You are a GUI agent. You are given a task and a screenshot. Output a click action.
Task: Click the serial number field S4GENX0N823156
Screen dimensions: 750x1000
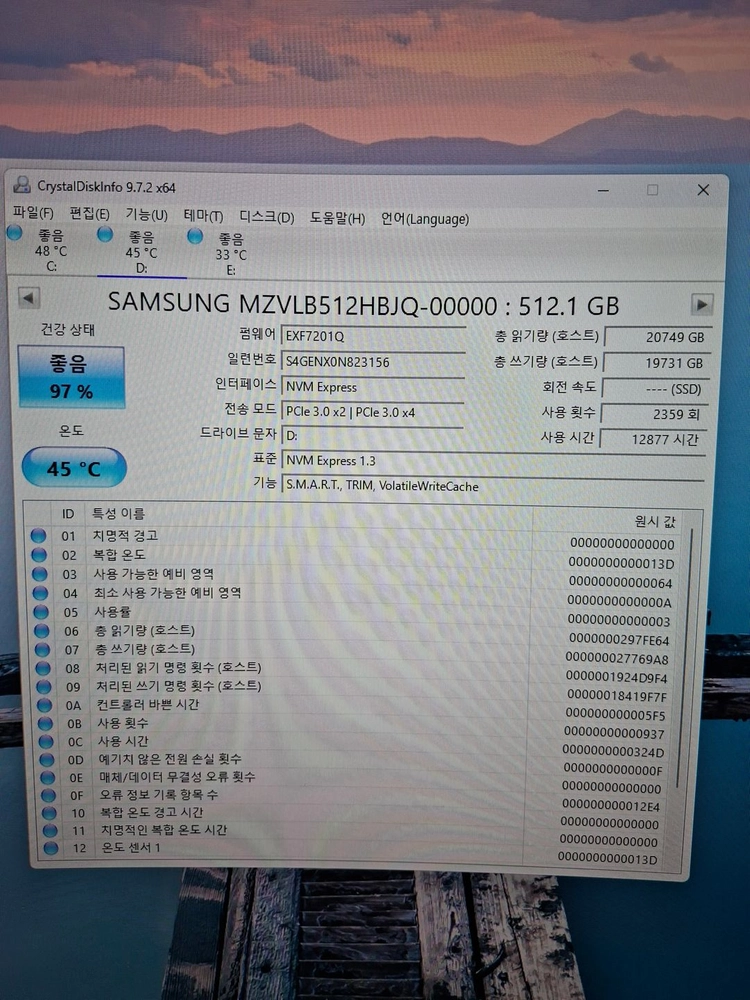click(373, 362)
